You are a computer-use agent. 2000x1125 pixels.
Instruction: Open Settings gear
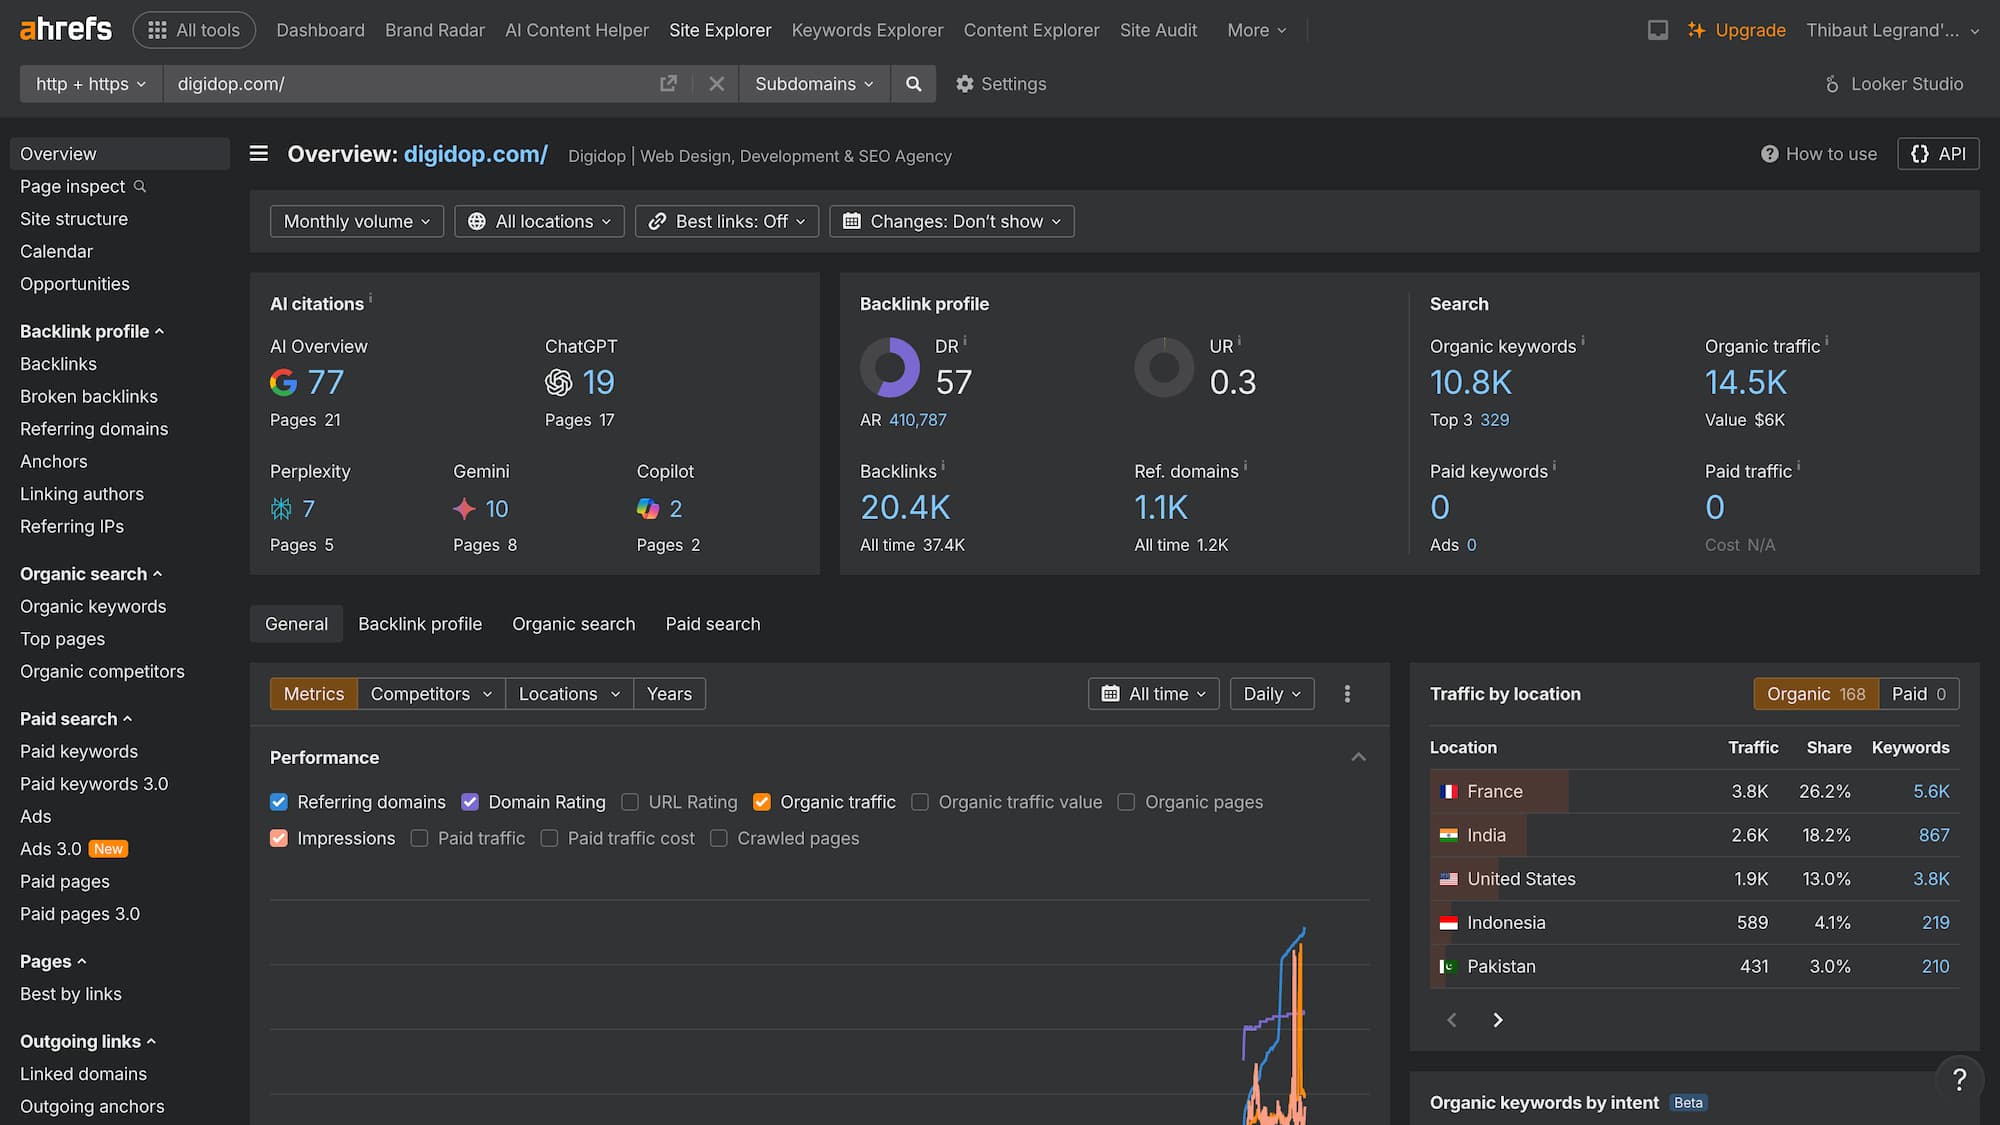[x=1001, y=84]
